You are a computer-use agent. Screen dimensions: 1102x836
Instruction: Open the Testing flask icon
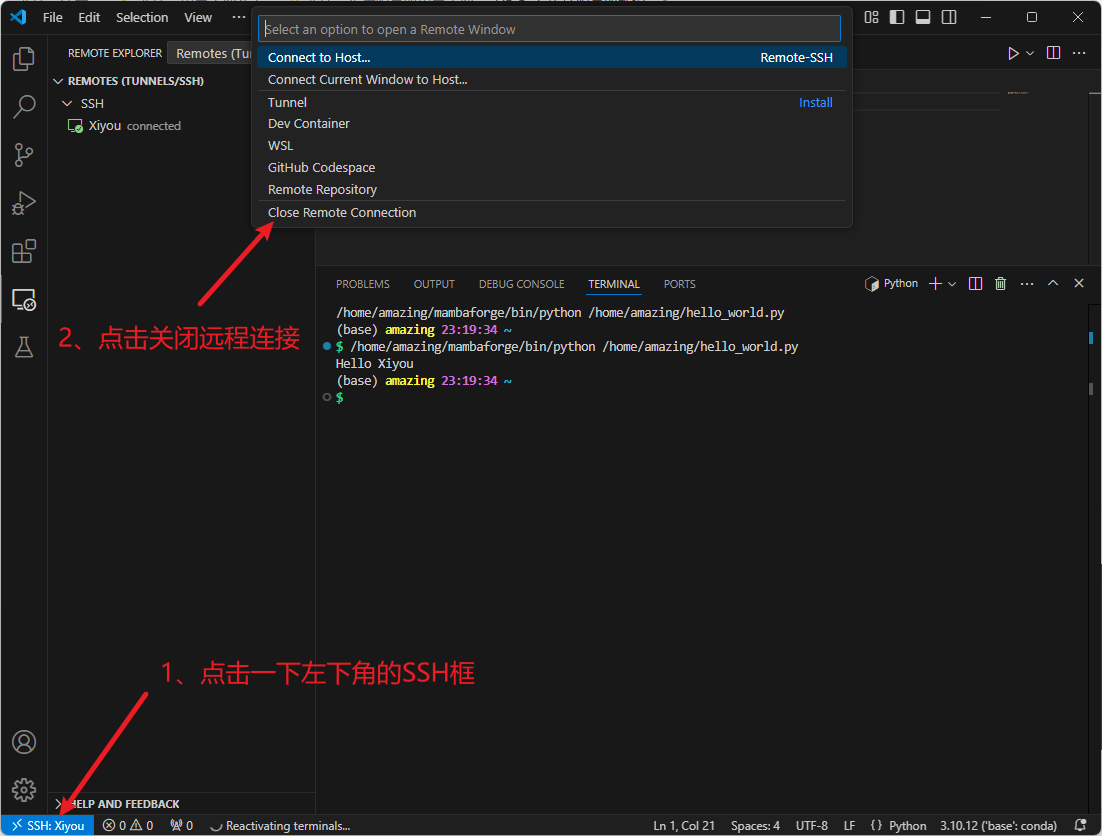point(23,347)
